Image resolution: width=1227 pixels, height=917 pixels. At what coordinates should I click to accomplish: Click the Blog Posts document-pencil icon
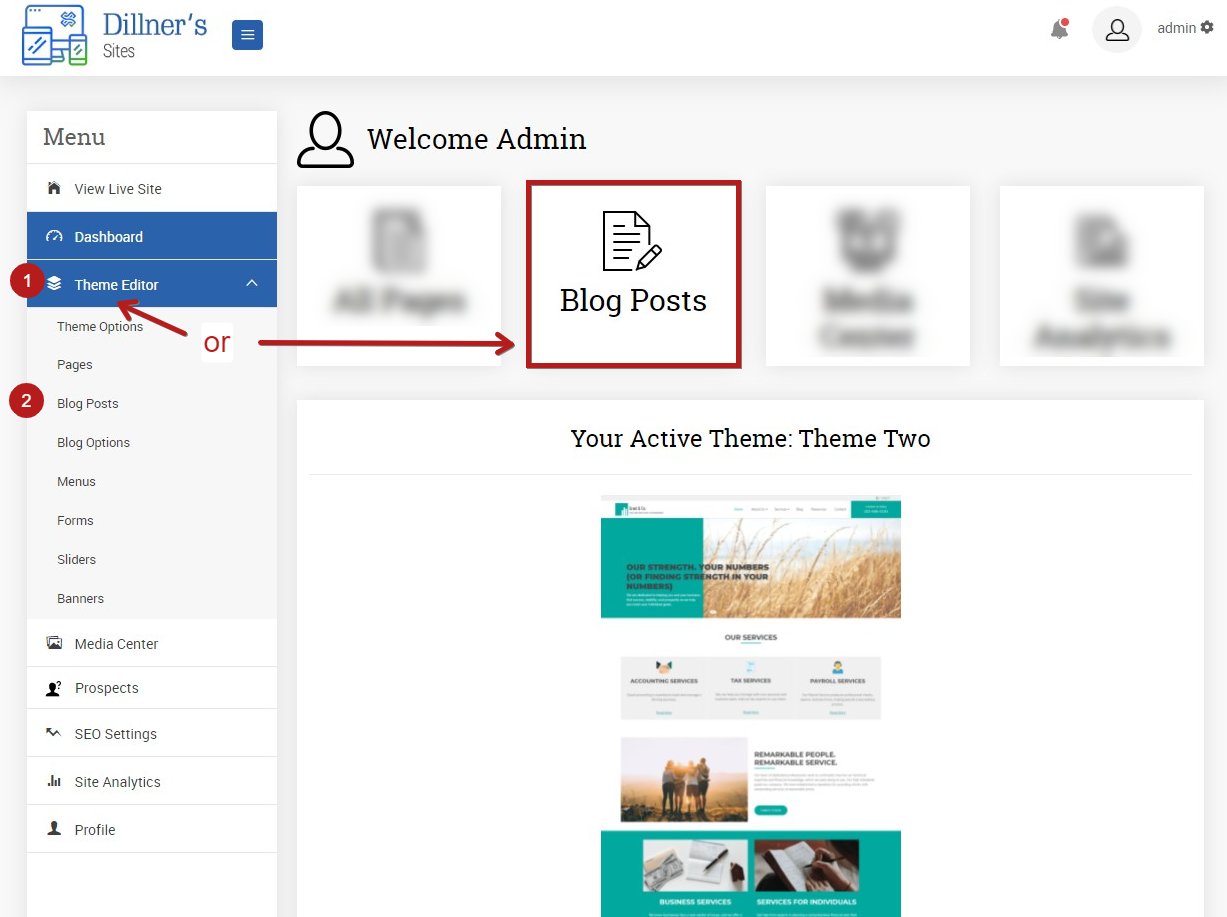point(632,241)
